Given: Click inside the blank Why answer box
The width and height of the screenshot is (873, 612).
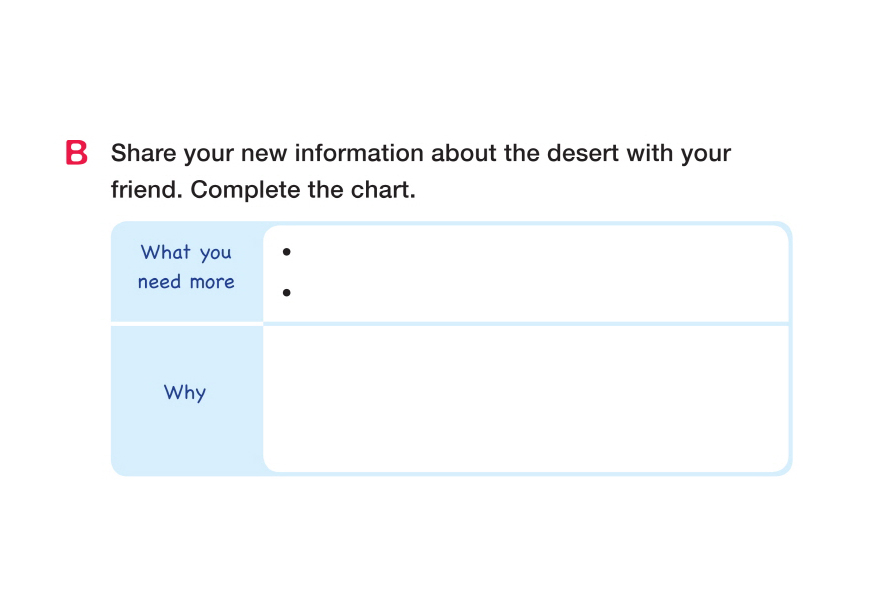Looking at the screenshot, I should tap(525, 397).
